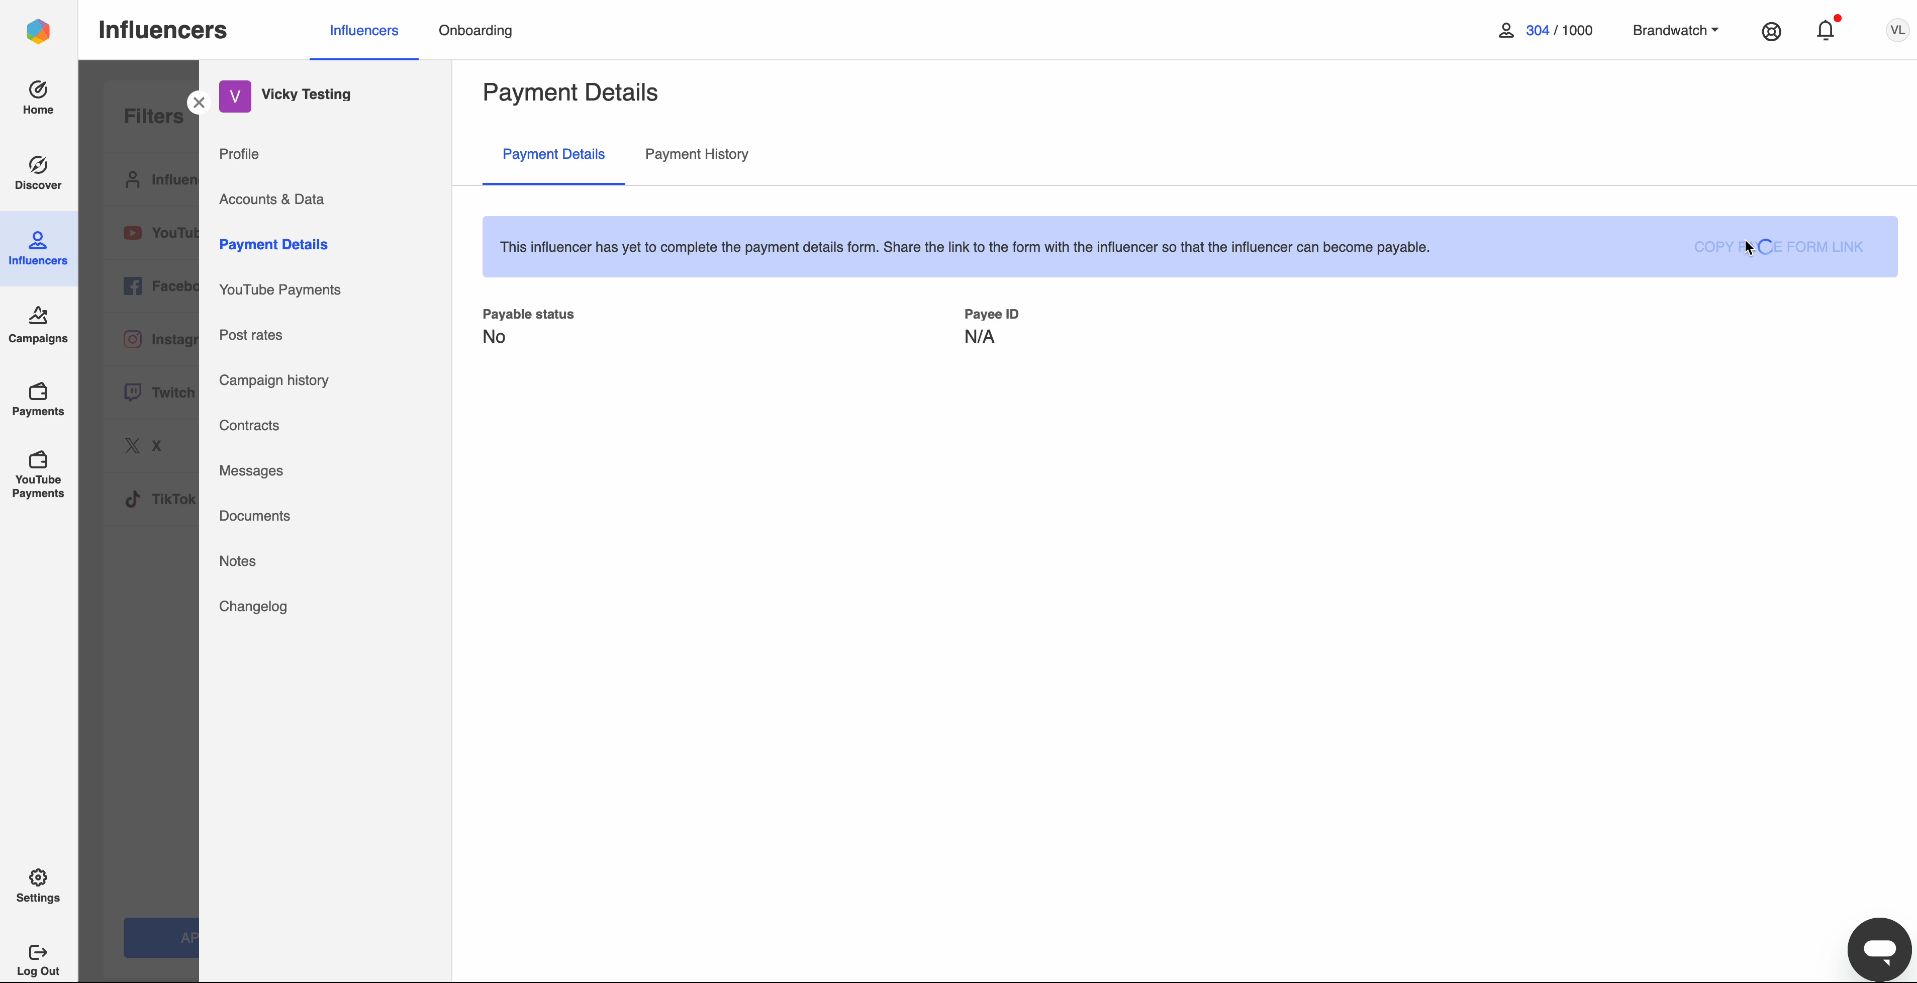
Task: Open the chat support bubble
Action: tap(1879, 950)
